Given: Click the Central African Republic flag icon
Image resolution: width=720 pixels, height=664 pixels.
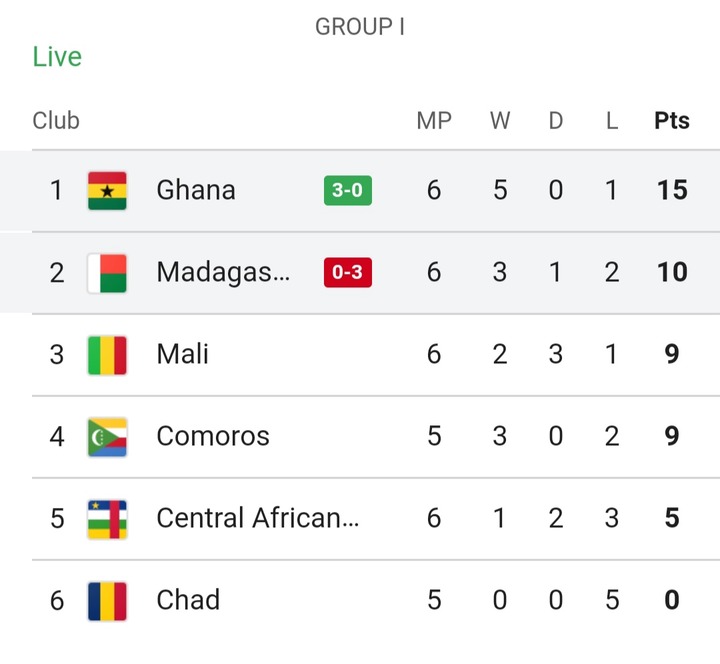Looking at the screenshot, I should 107,519.
